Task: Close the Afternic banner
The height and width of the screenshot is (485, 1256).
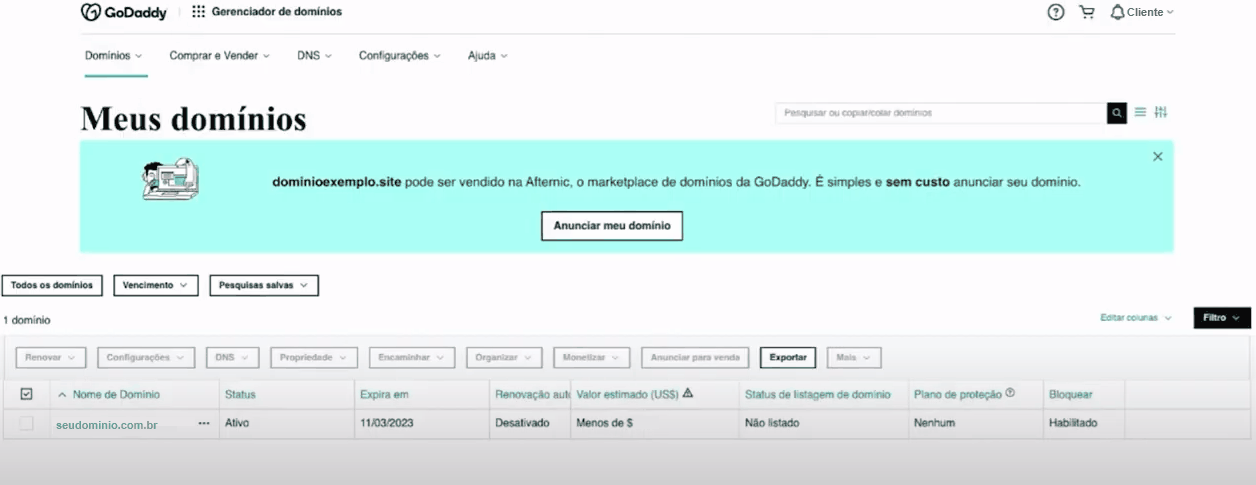Action: pyautogui.click(x=1157, y=156)
